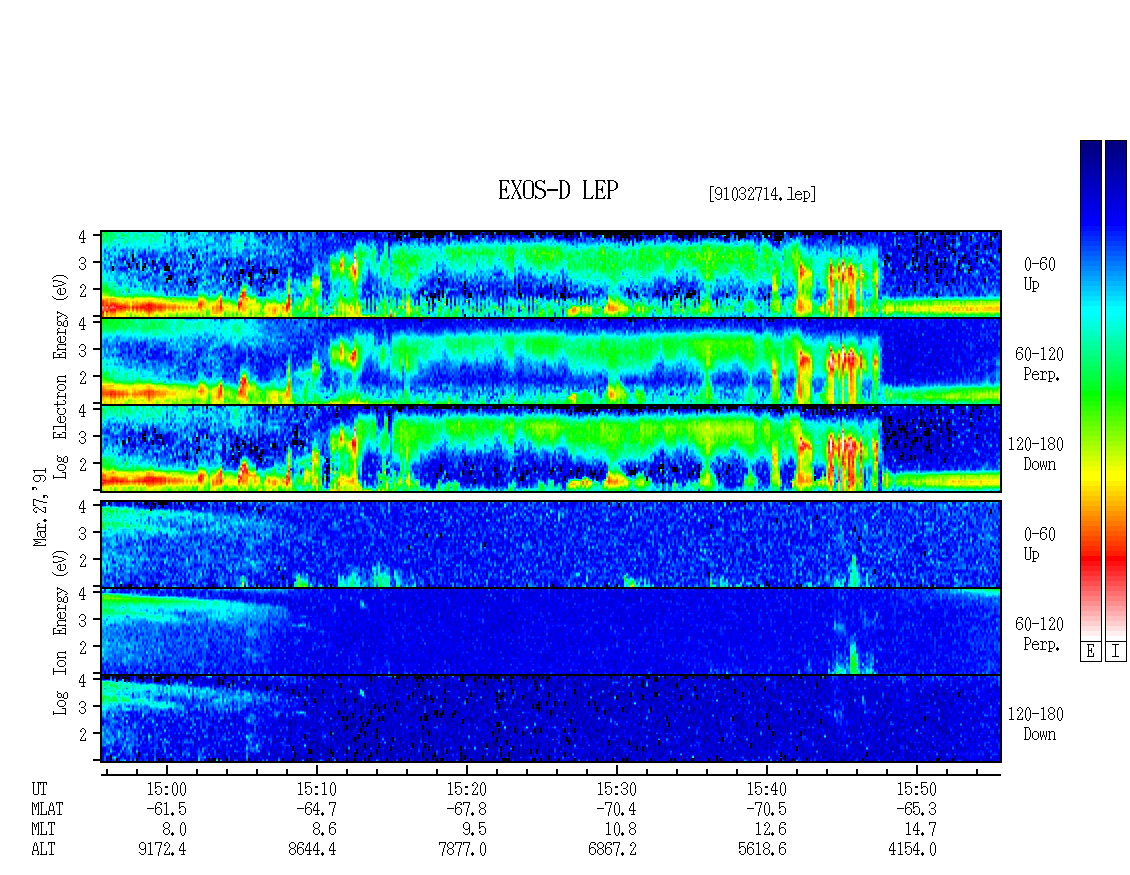
Task: Click the electron "0-60 Up" spectrogram panel
Action: click(x=551, y=274)
